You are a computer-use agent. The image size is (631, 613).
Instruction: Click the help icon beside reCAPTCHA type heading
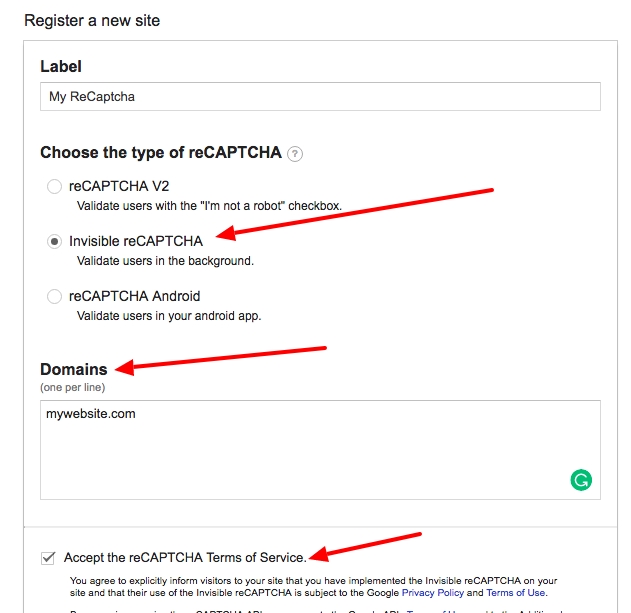pyautogui.click(x=295, y=154)
